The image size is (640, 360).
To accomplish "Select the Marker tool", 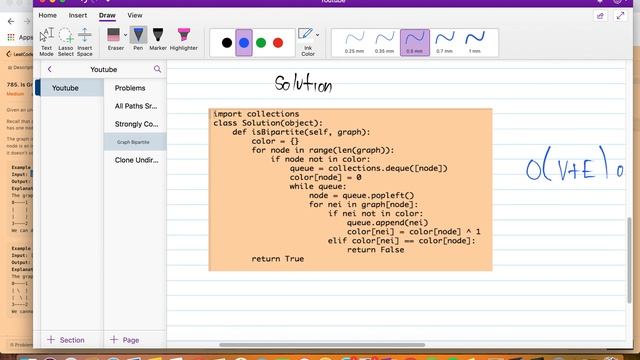I will (158, 39).
